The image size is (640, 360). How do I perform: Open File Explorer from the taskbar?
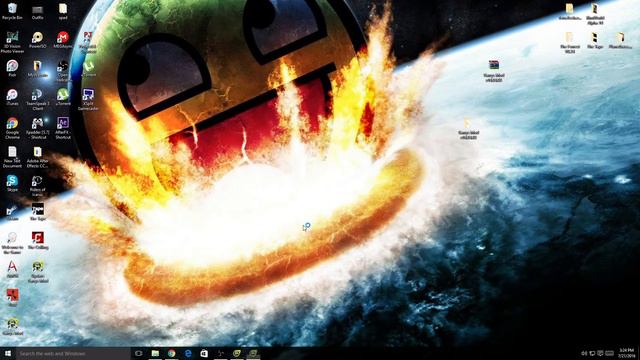155,353
